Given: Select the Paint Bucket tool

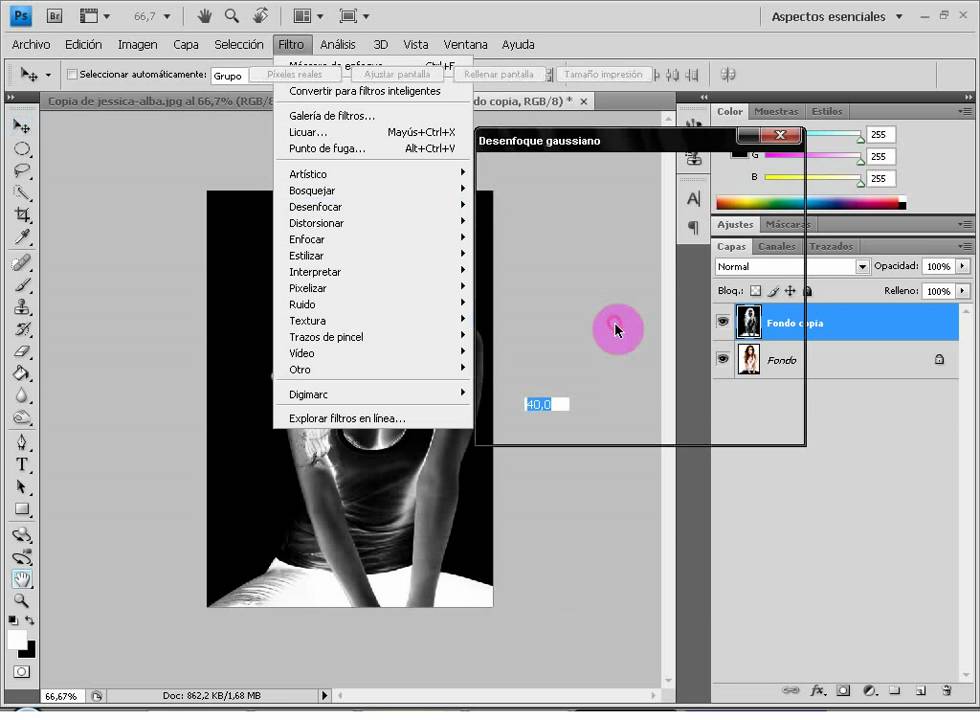Looking at the screenshot, I should [22, 373].
